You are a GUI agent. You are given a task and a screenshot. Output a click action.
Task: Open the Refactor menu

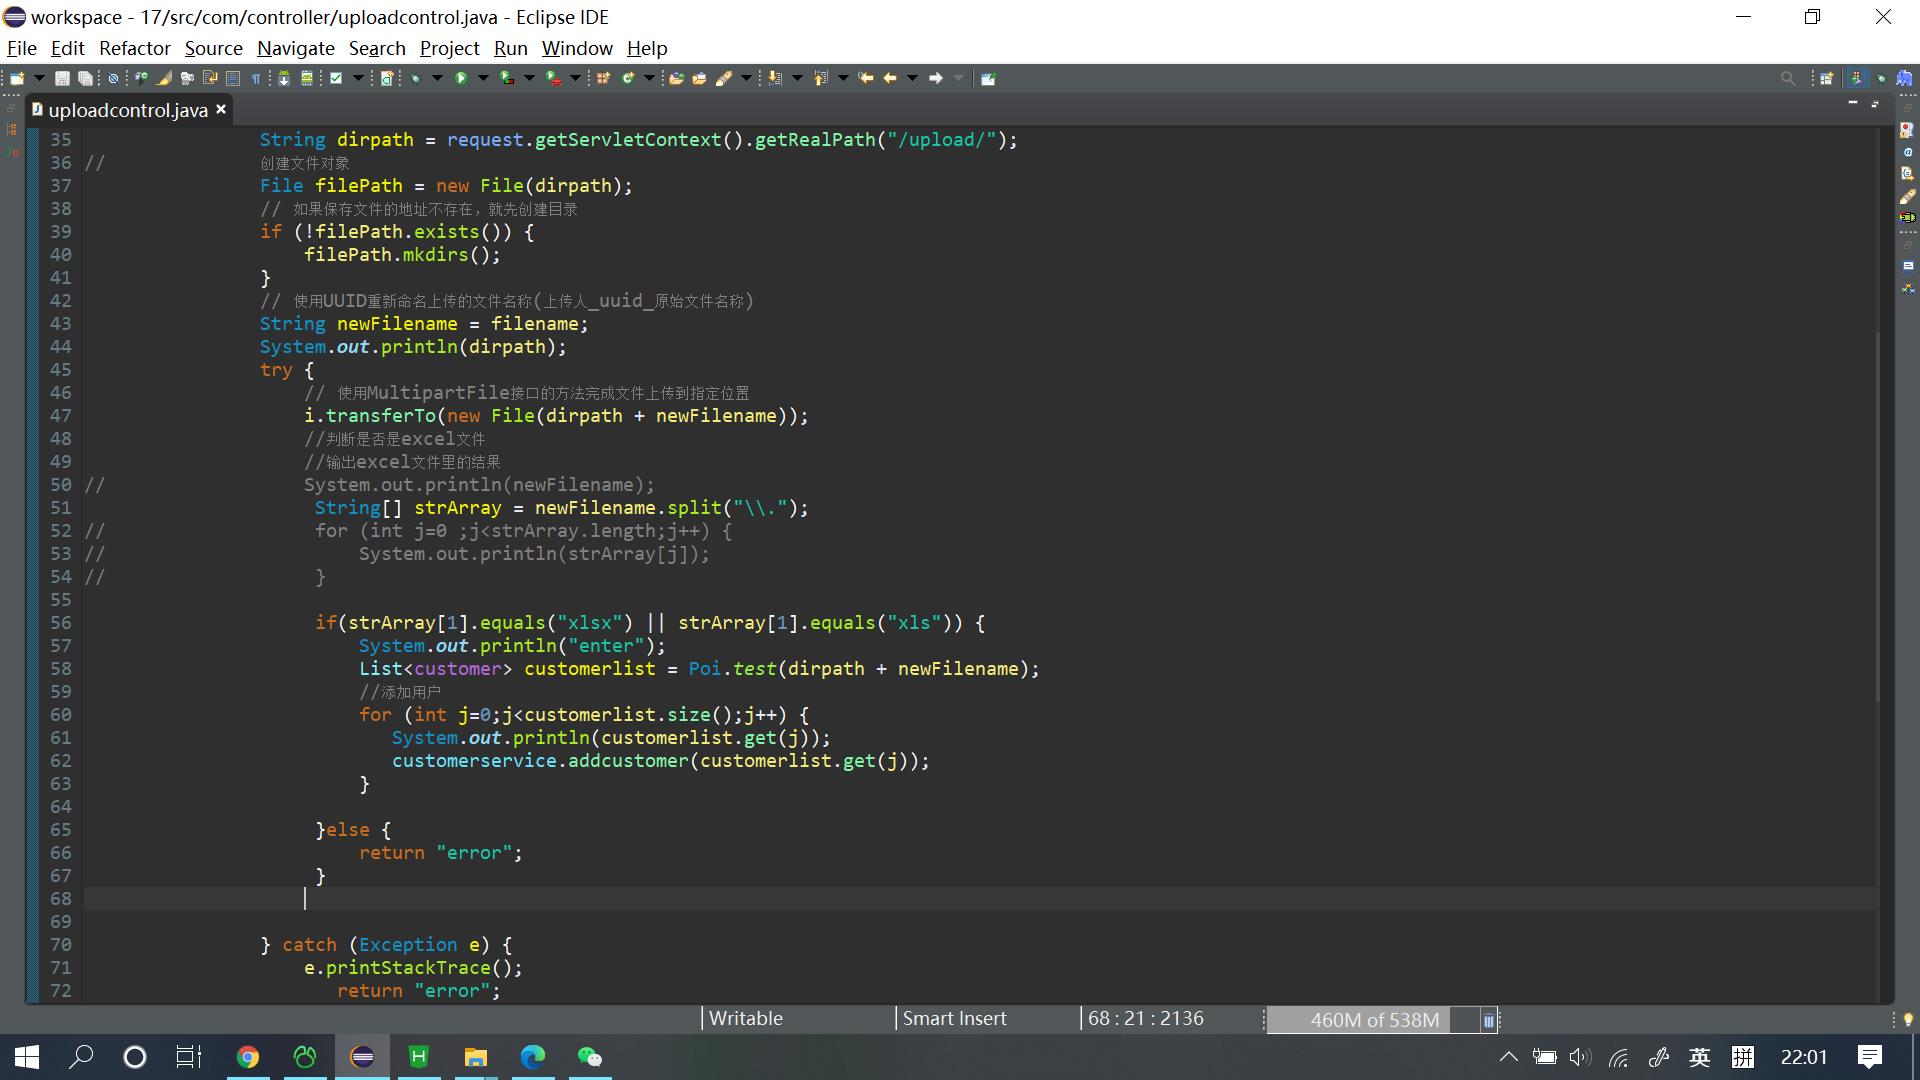pos(135,48)
